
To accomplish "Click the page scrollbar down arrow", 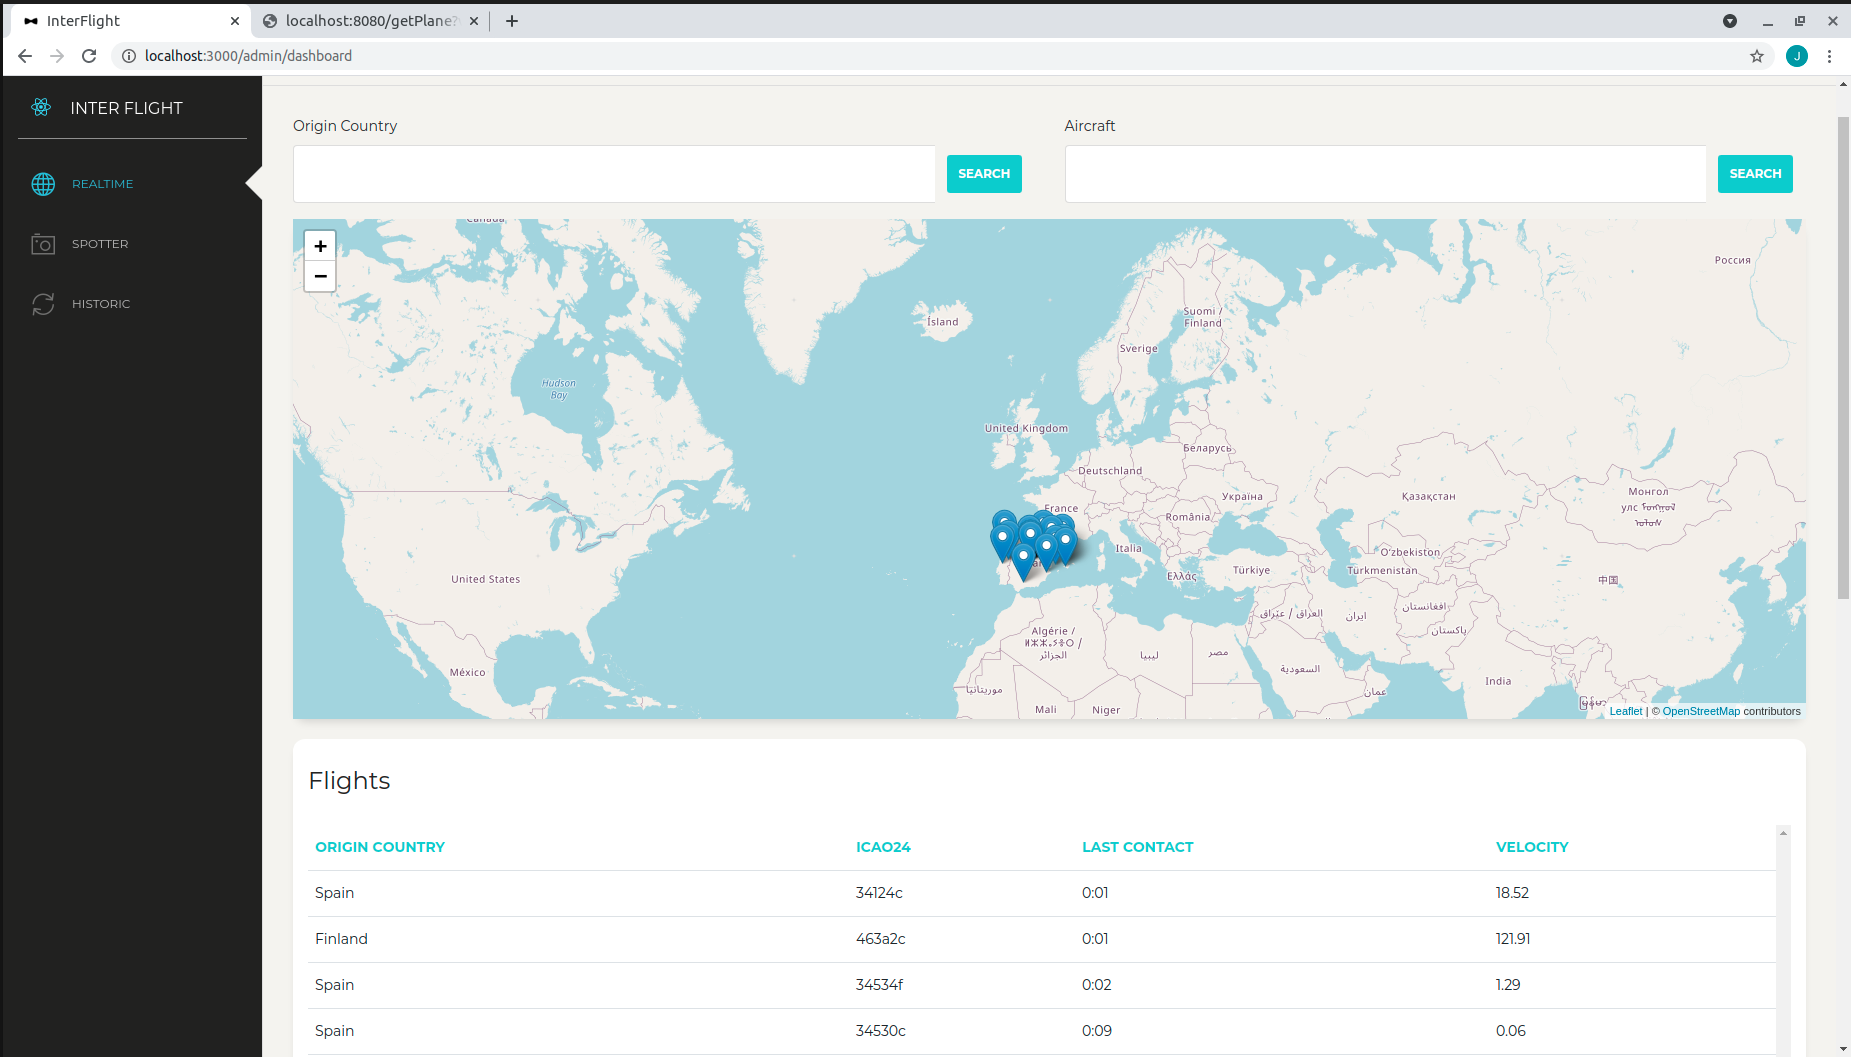I will (x=1843, y=1049).
